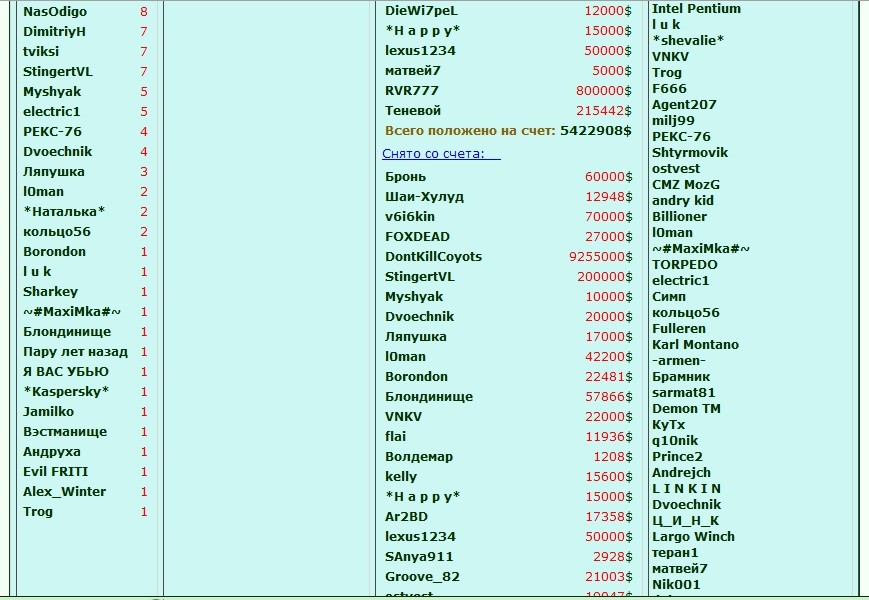
Task: Click the player name tviksi
Action: [x=41, y=52]
